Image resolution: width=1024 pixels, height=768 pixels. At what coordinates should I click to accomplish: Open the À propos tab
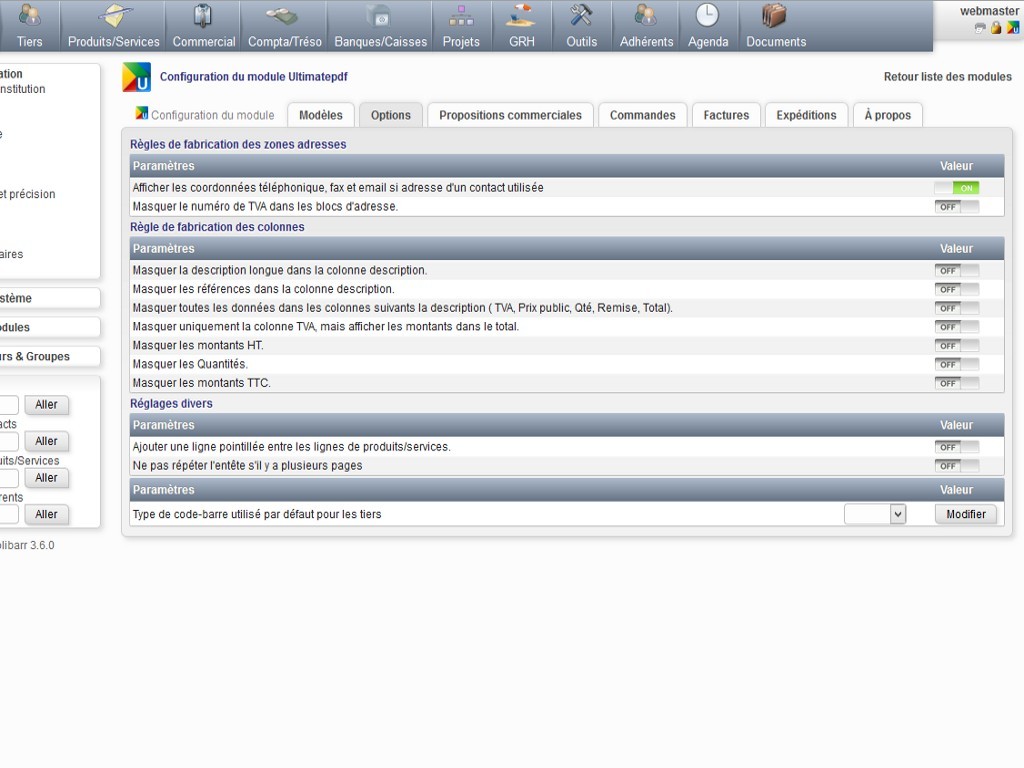[x=888, y=115]
